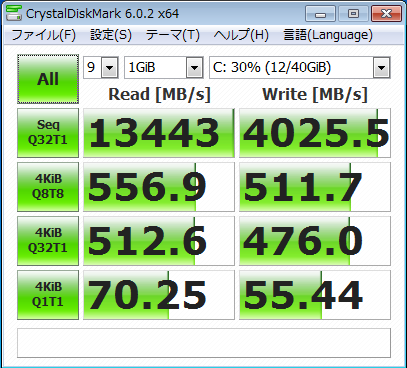Minimize the CrystalDiskMark window
The image size is (407, 368).
click(x=321, y=14)
